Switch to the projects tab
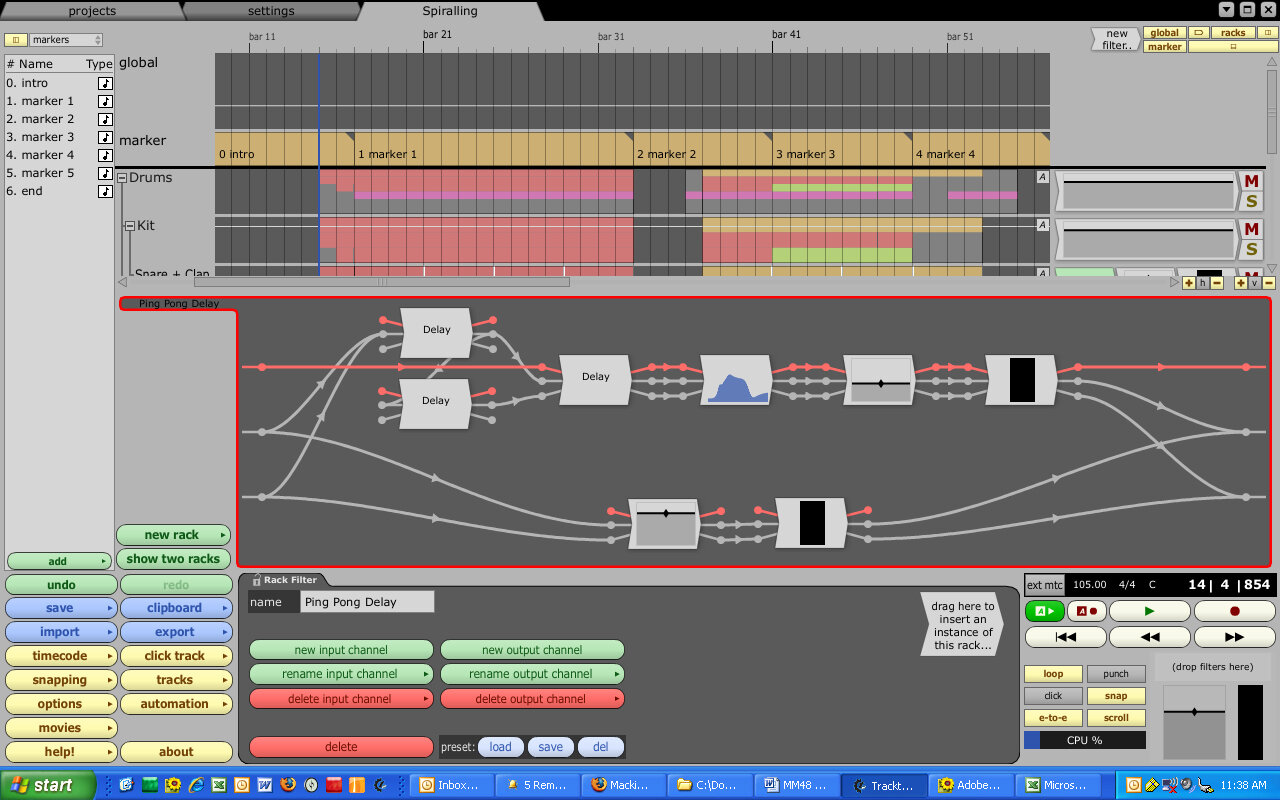Image resolution: width=1280 pixels, height=800 pixels. (x=92, y=11)
